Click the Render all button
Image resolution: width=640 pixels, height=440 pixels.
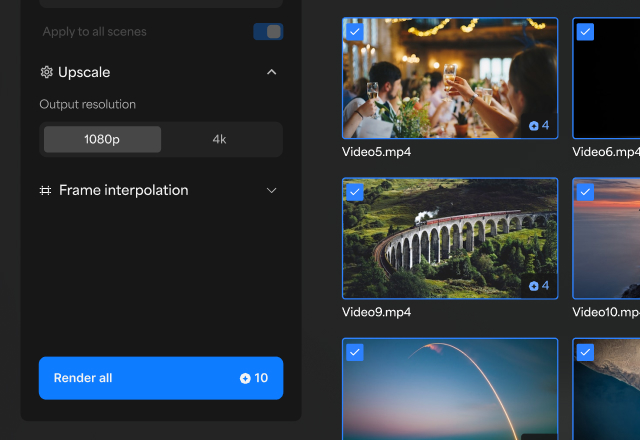point(161,378)
